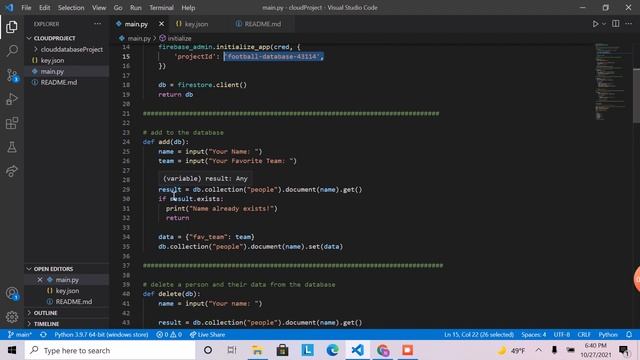The height and width of the screenshot is (360, 640).
Task: Open the Selection menu
Action: coord(71,8)
